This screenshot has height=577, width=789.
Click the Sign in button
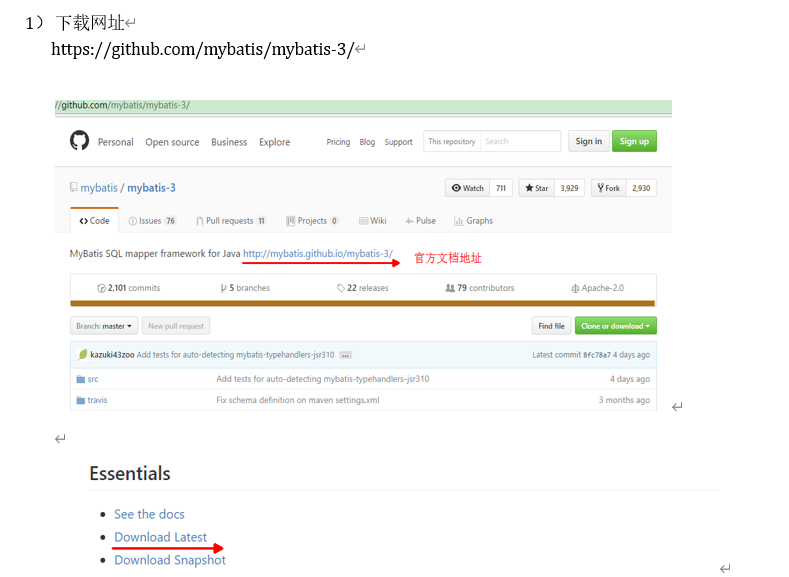[589, 141]
